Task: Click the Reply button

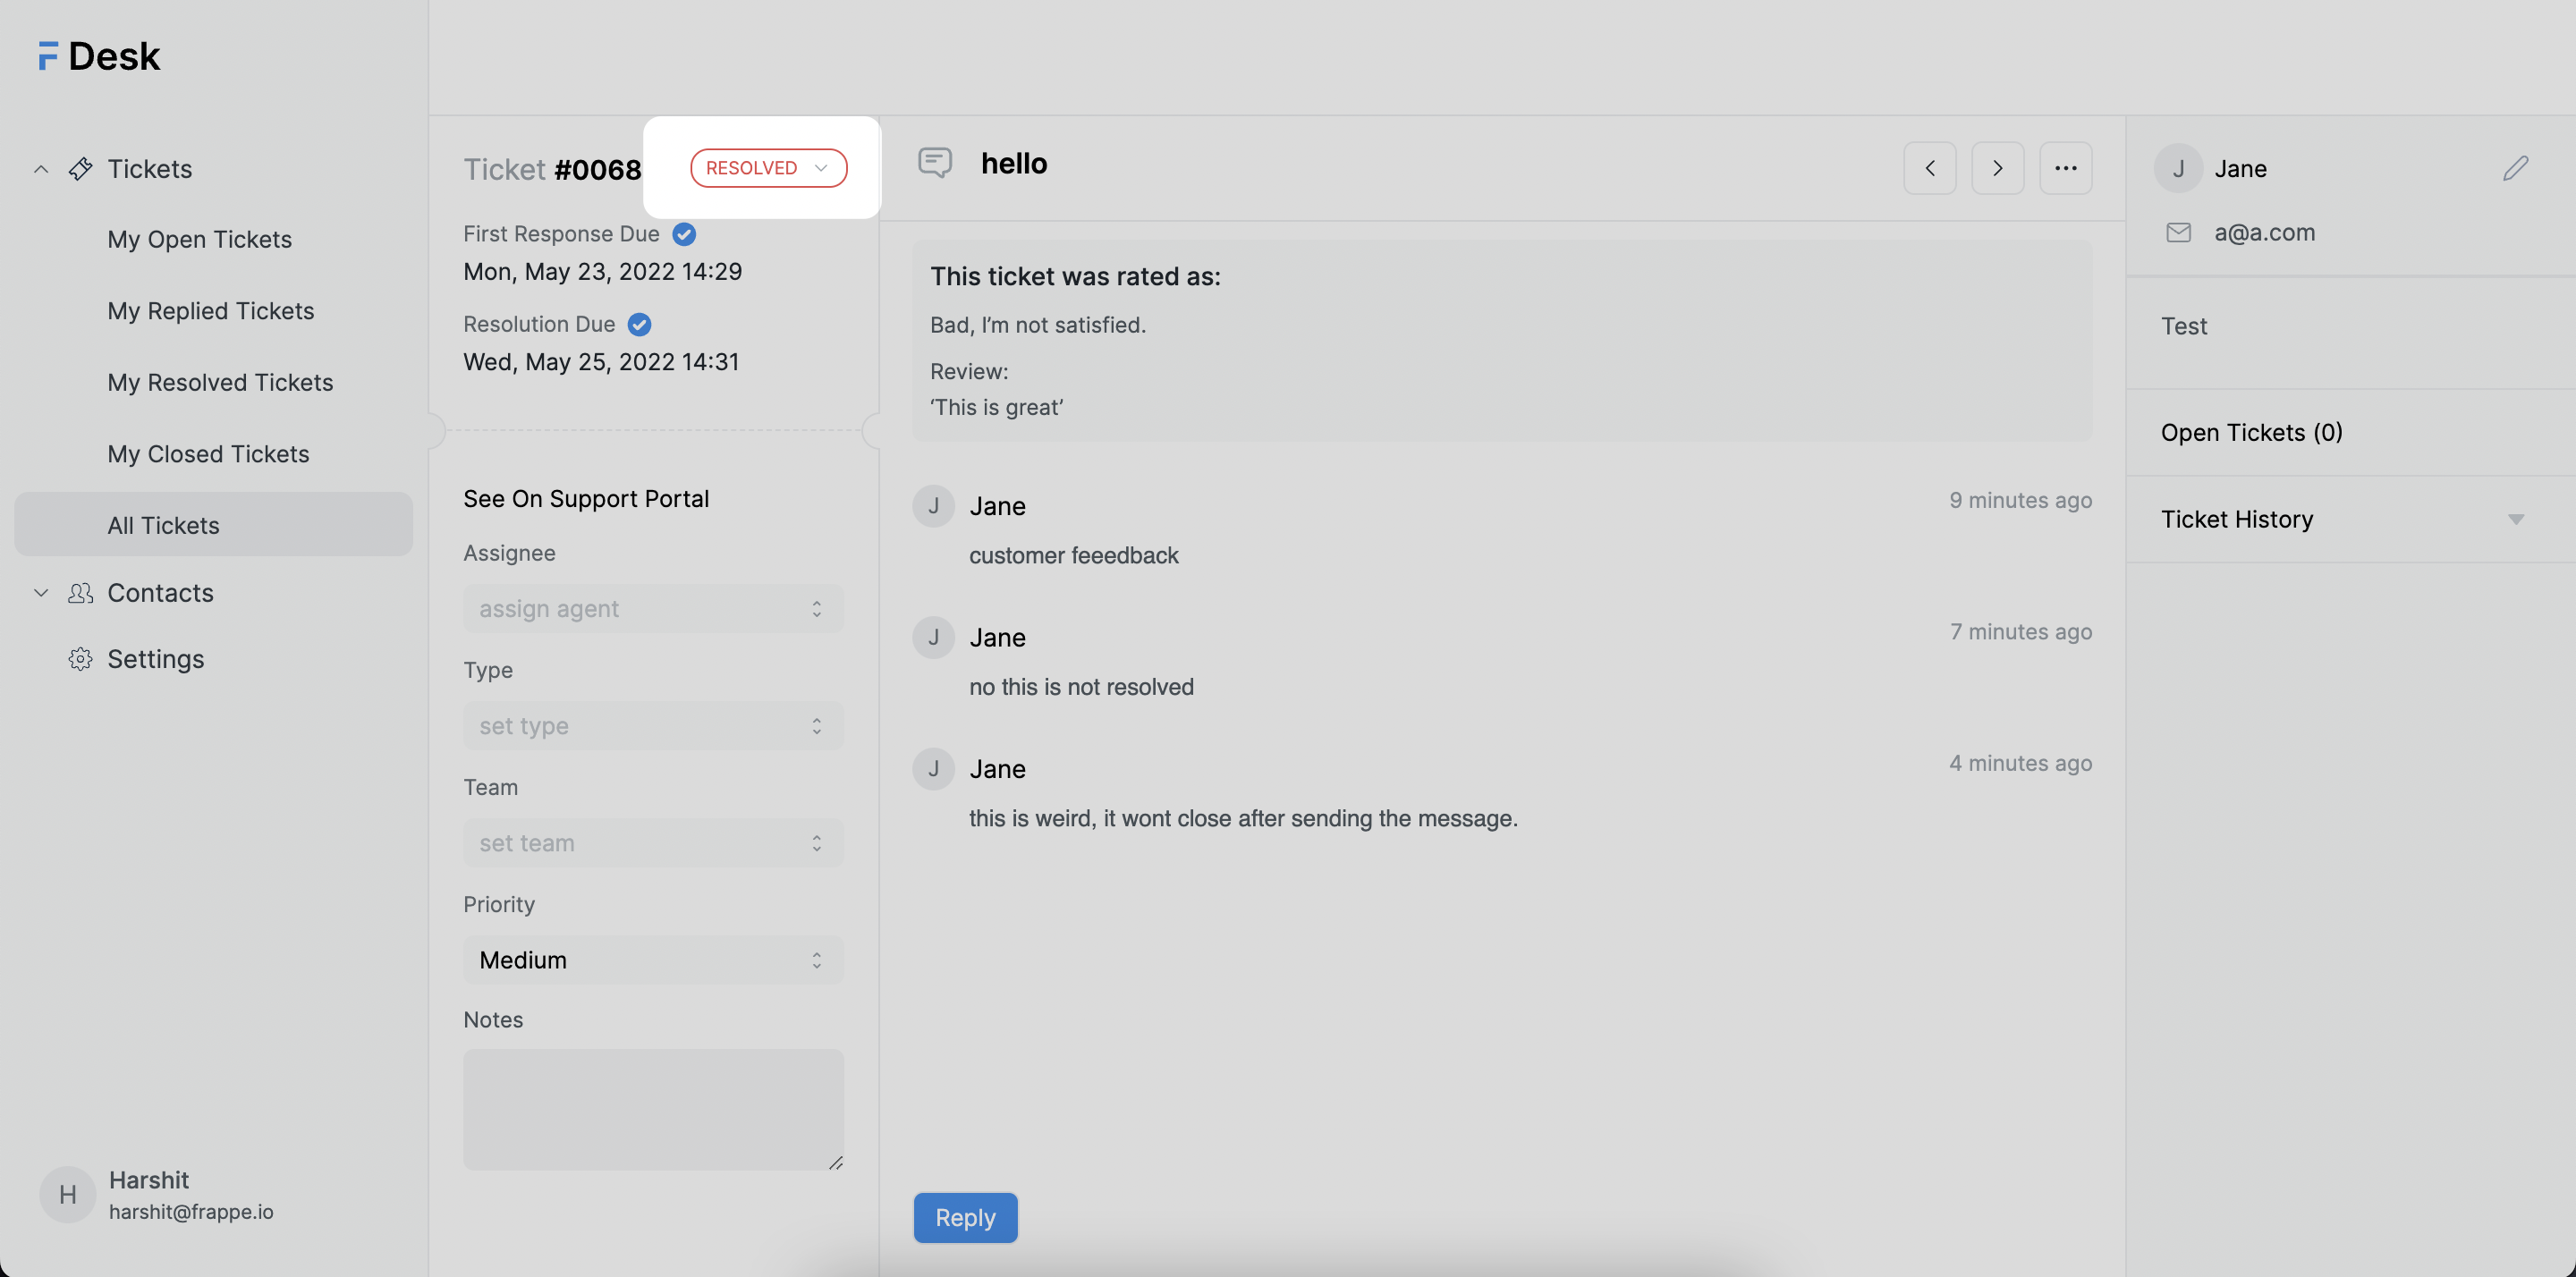Action: coord(964,1217)
